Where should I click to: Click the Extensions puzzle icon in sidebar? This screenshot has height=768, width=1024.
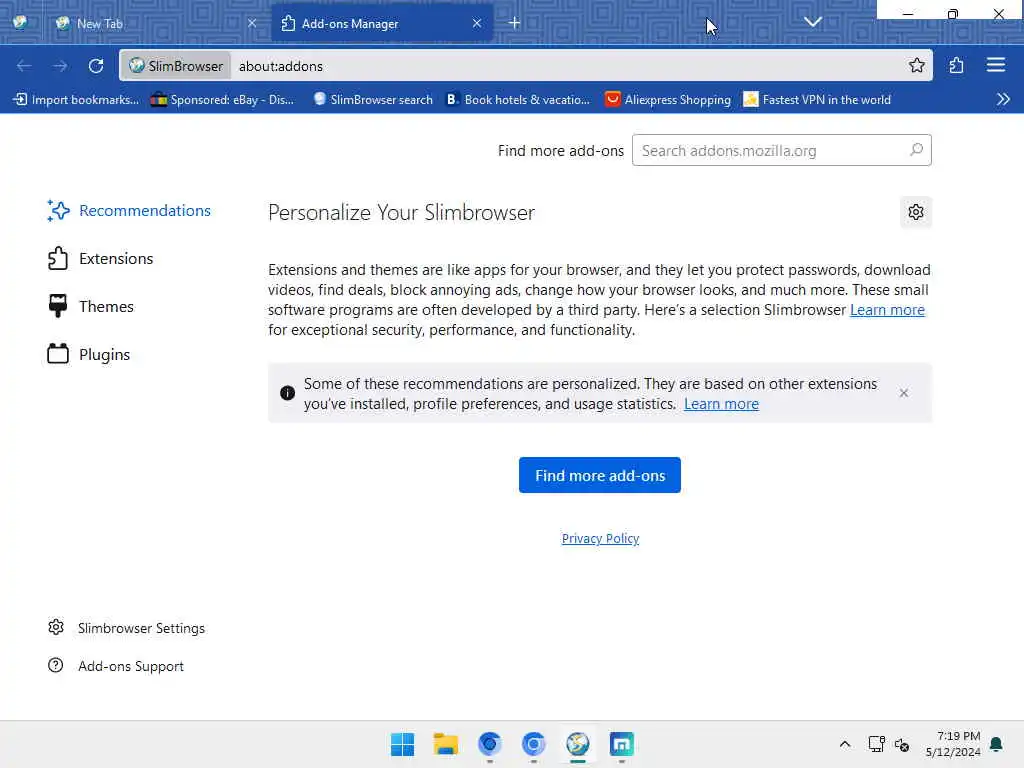(58, 259)
